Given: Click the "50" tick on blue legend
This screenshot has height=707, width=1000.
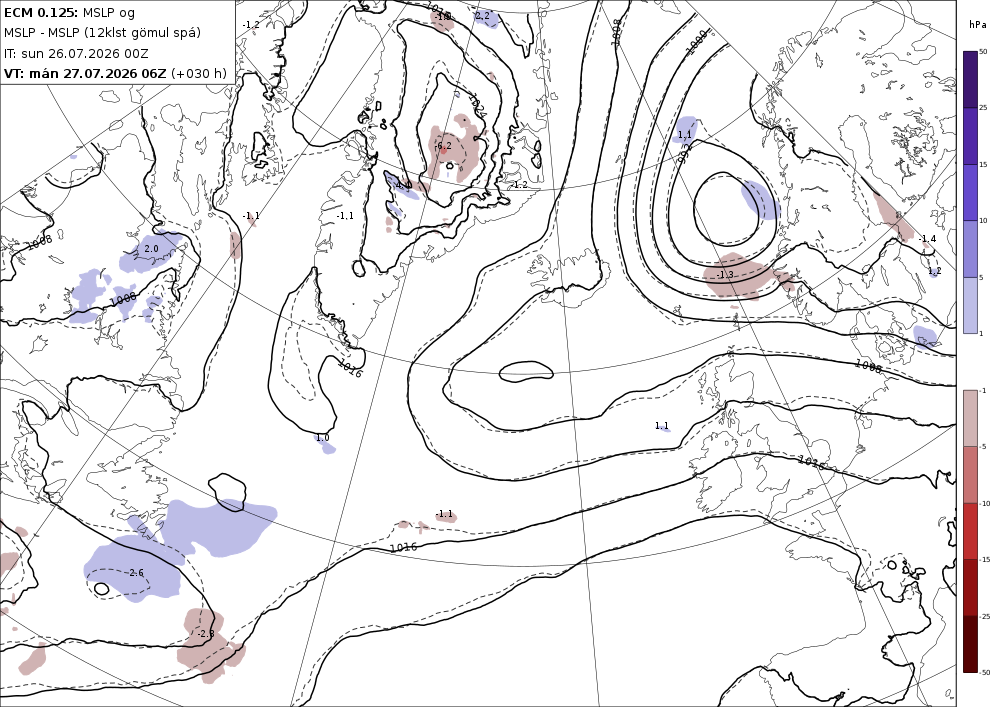Looking at the screenshot, I should point(983,52).
